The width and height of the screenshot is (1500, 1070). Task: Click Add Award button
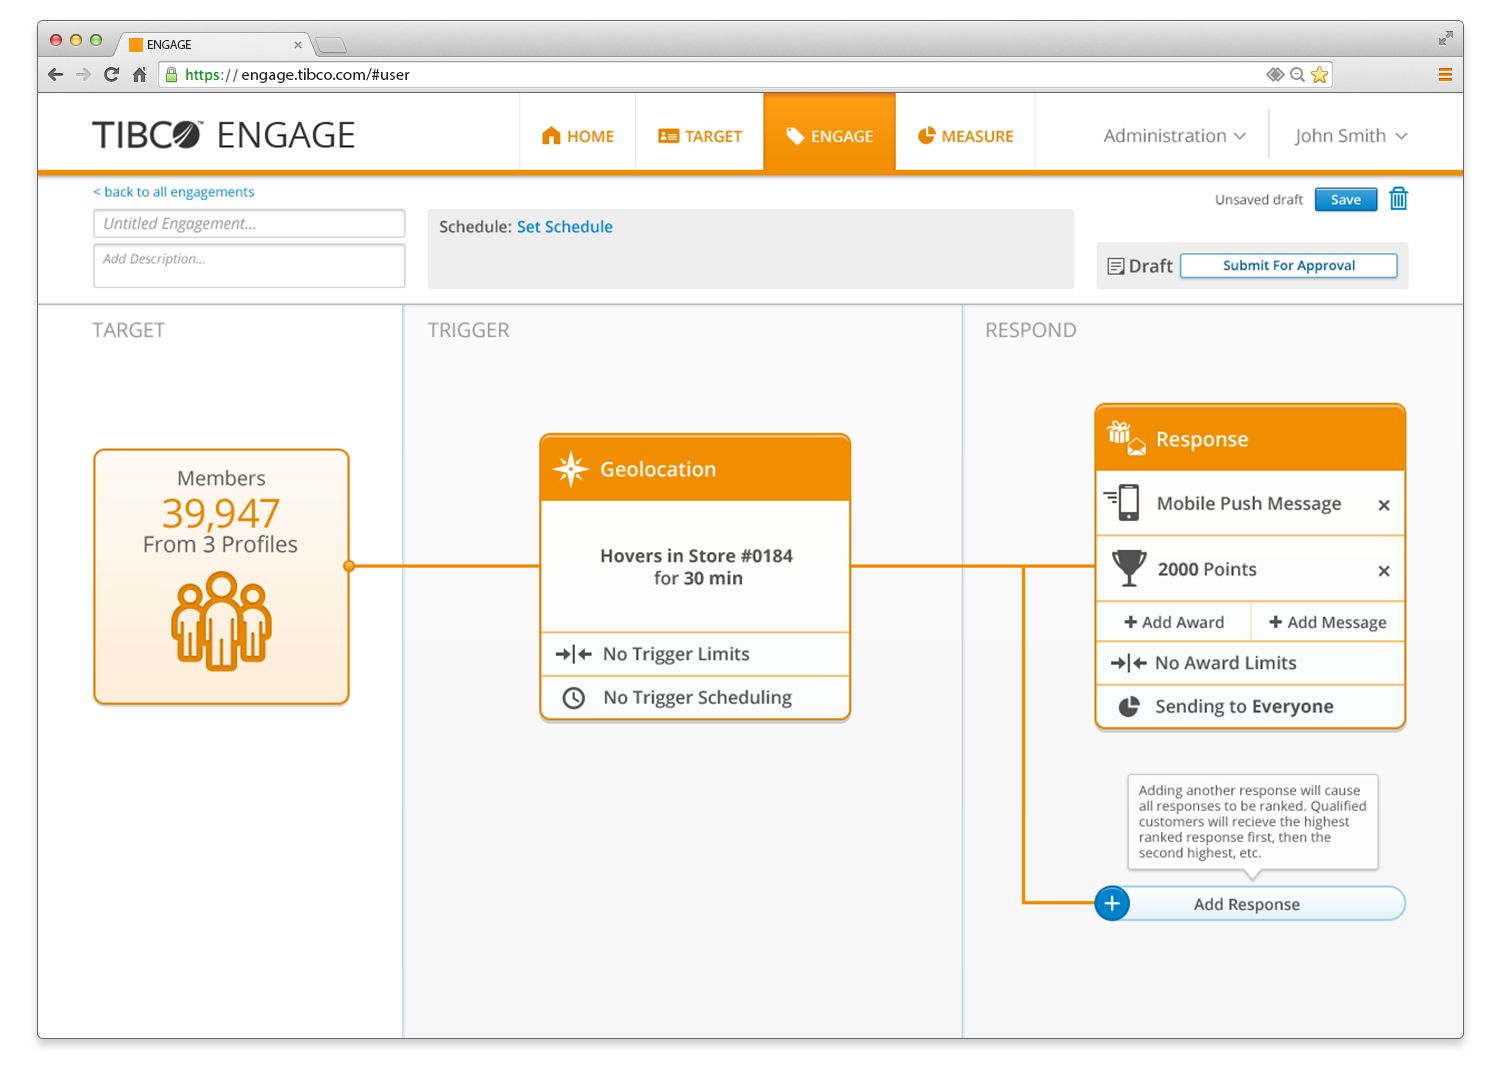point(1174,622)
